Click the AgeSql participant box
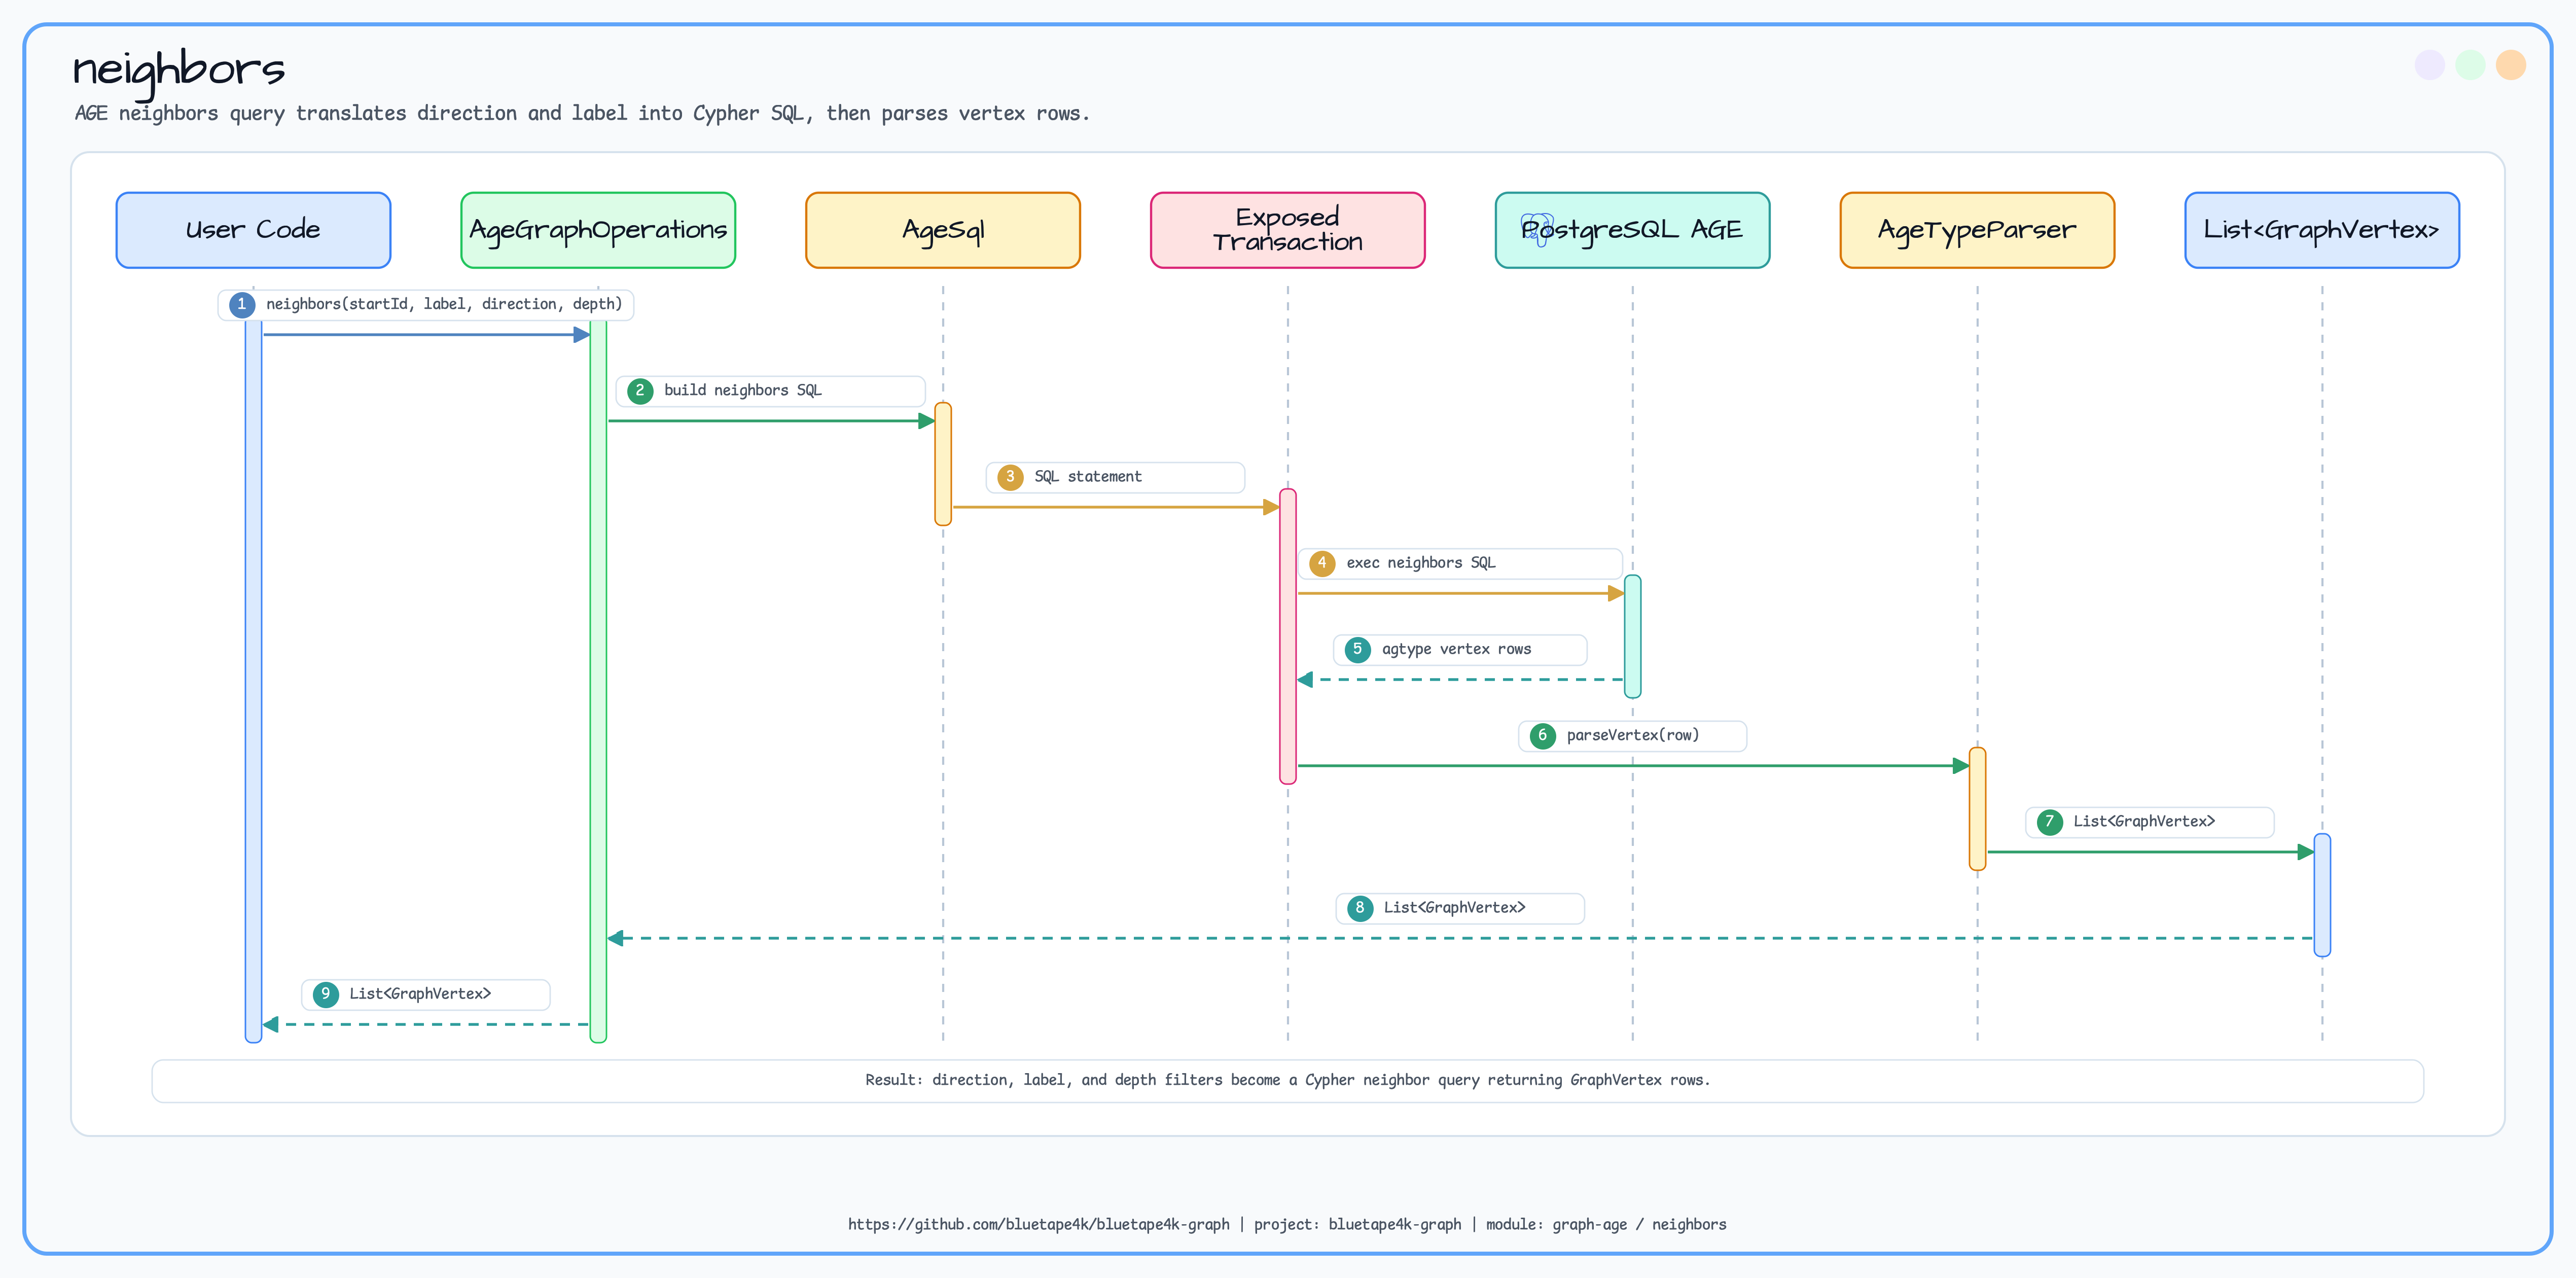 943,230
